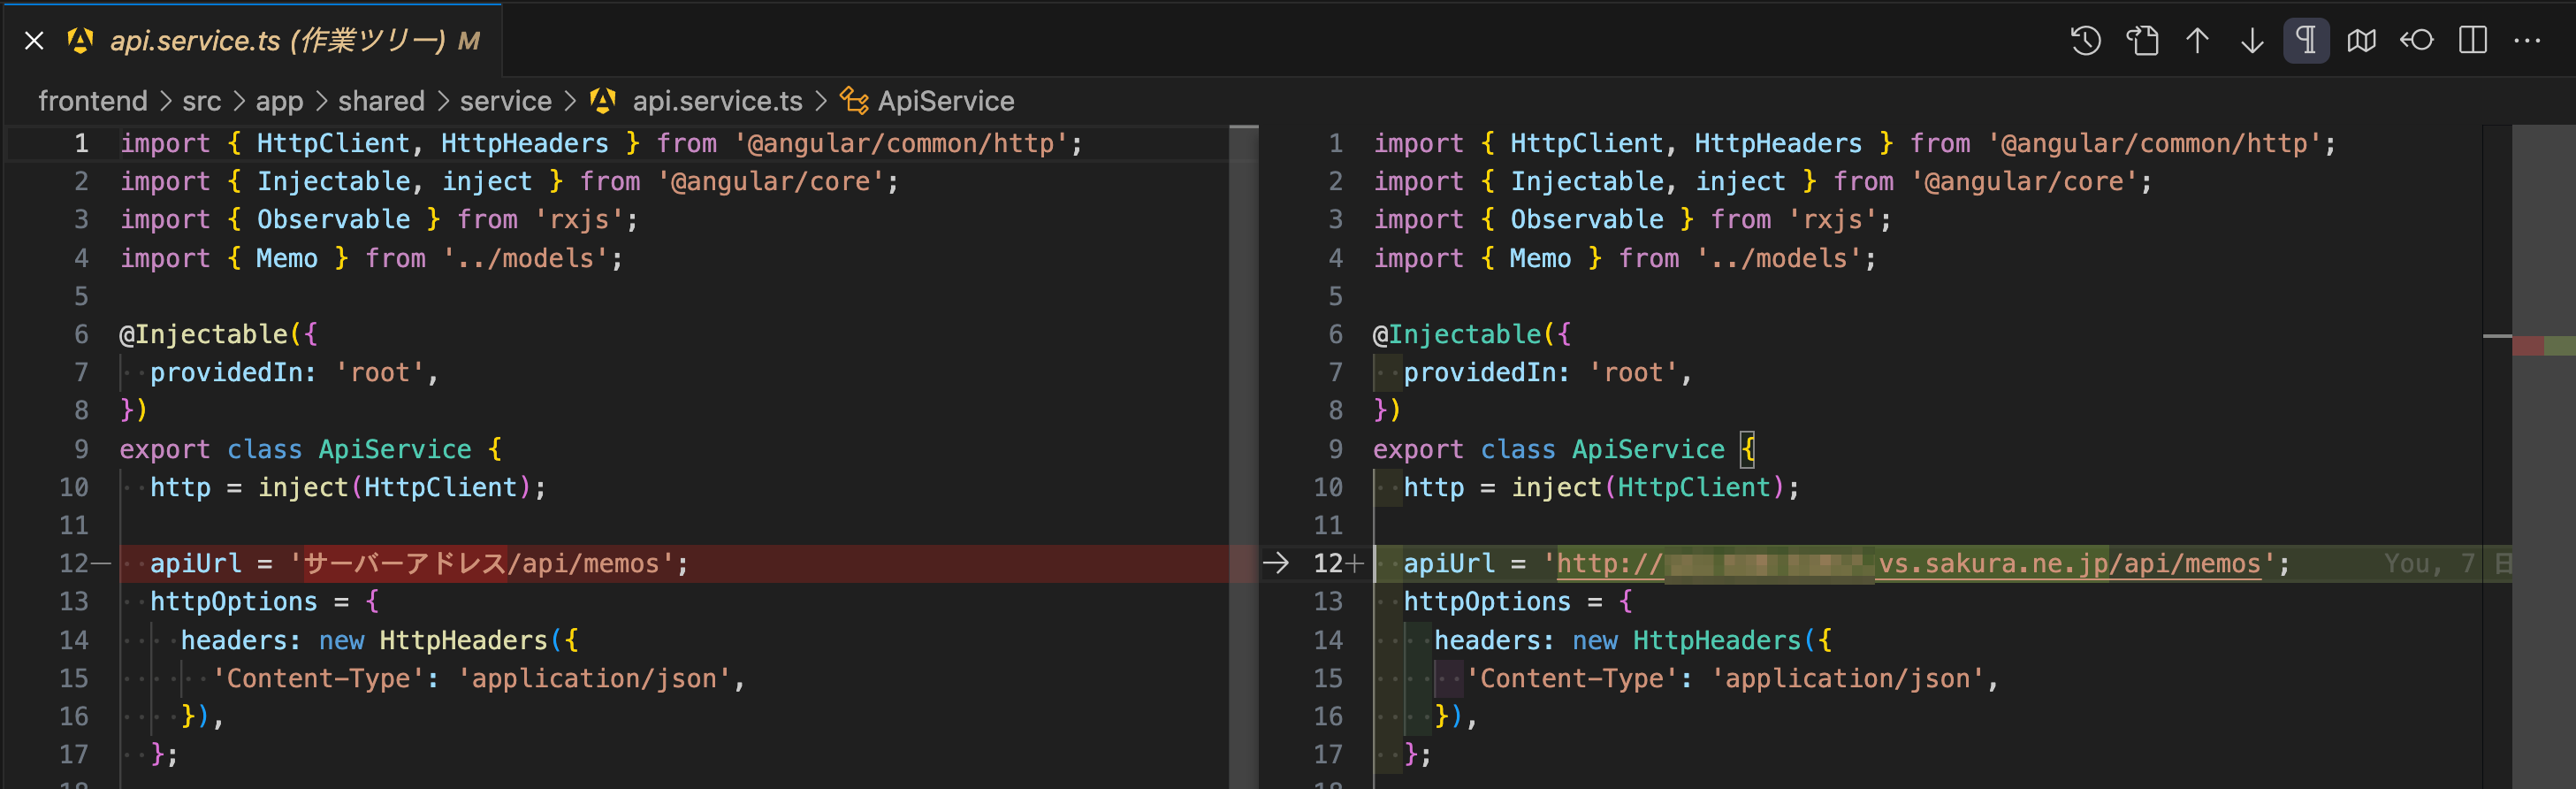The image size is (2576, 789).
Task: Click 'Observable' in left pane line 3
Action: click(x=333, y=220)
